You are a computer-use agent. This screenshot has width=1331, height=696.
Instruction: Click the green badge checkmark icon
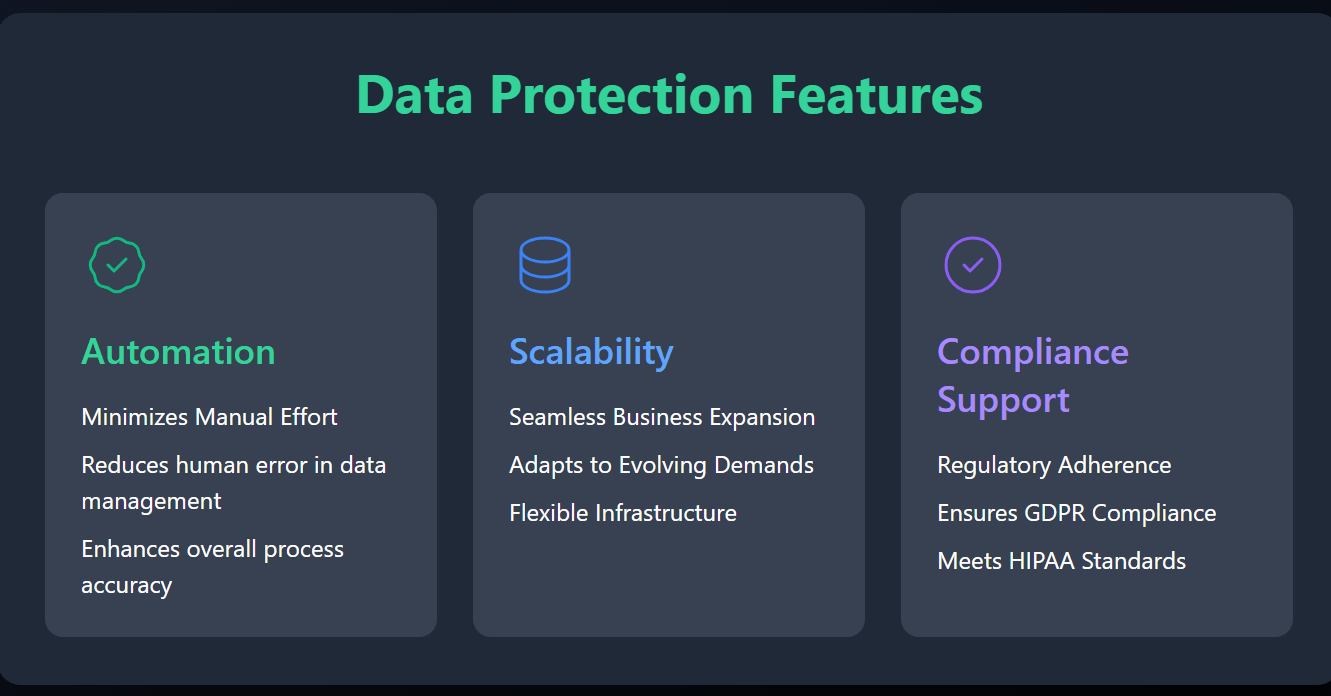pyautogui.click(x=117, y=265)
